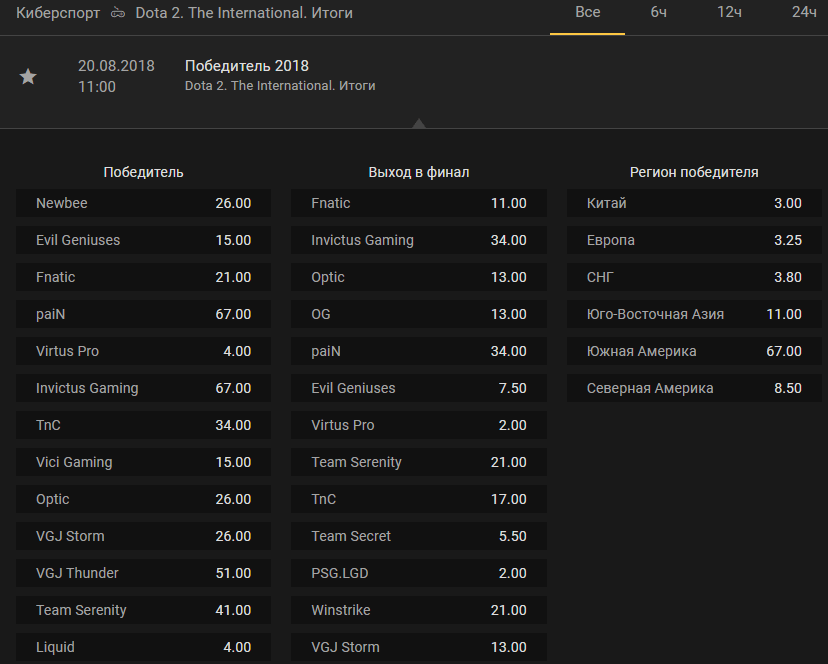The height and width of the screenshot is (664, 828).
Task: Select Fnatic winner odds 21.00
Action: (144, 277)
